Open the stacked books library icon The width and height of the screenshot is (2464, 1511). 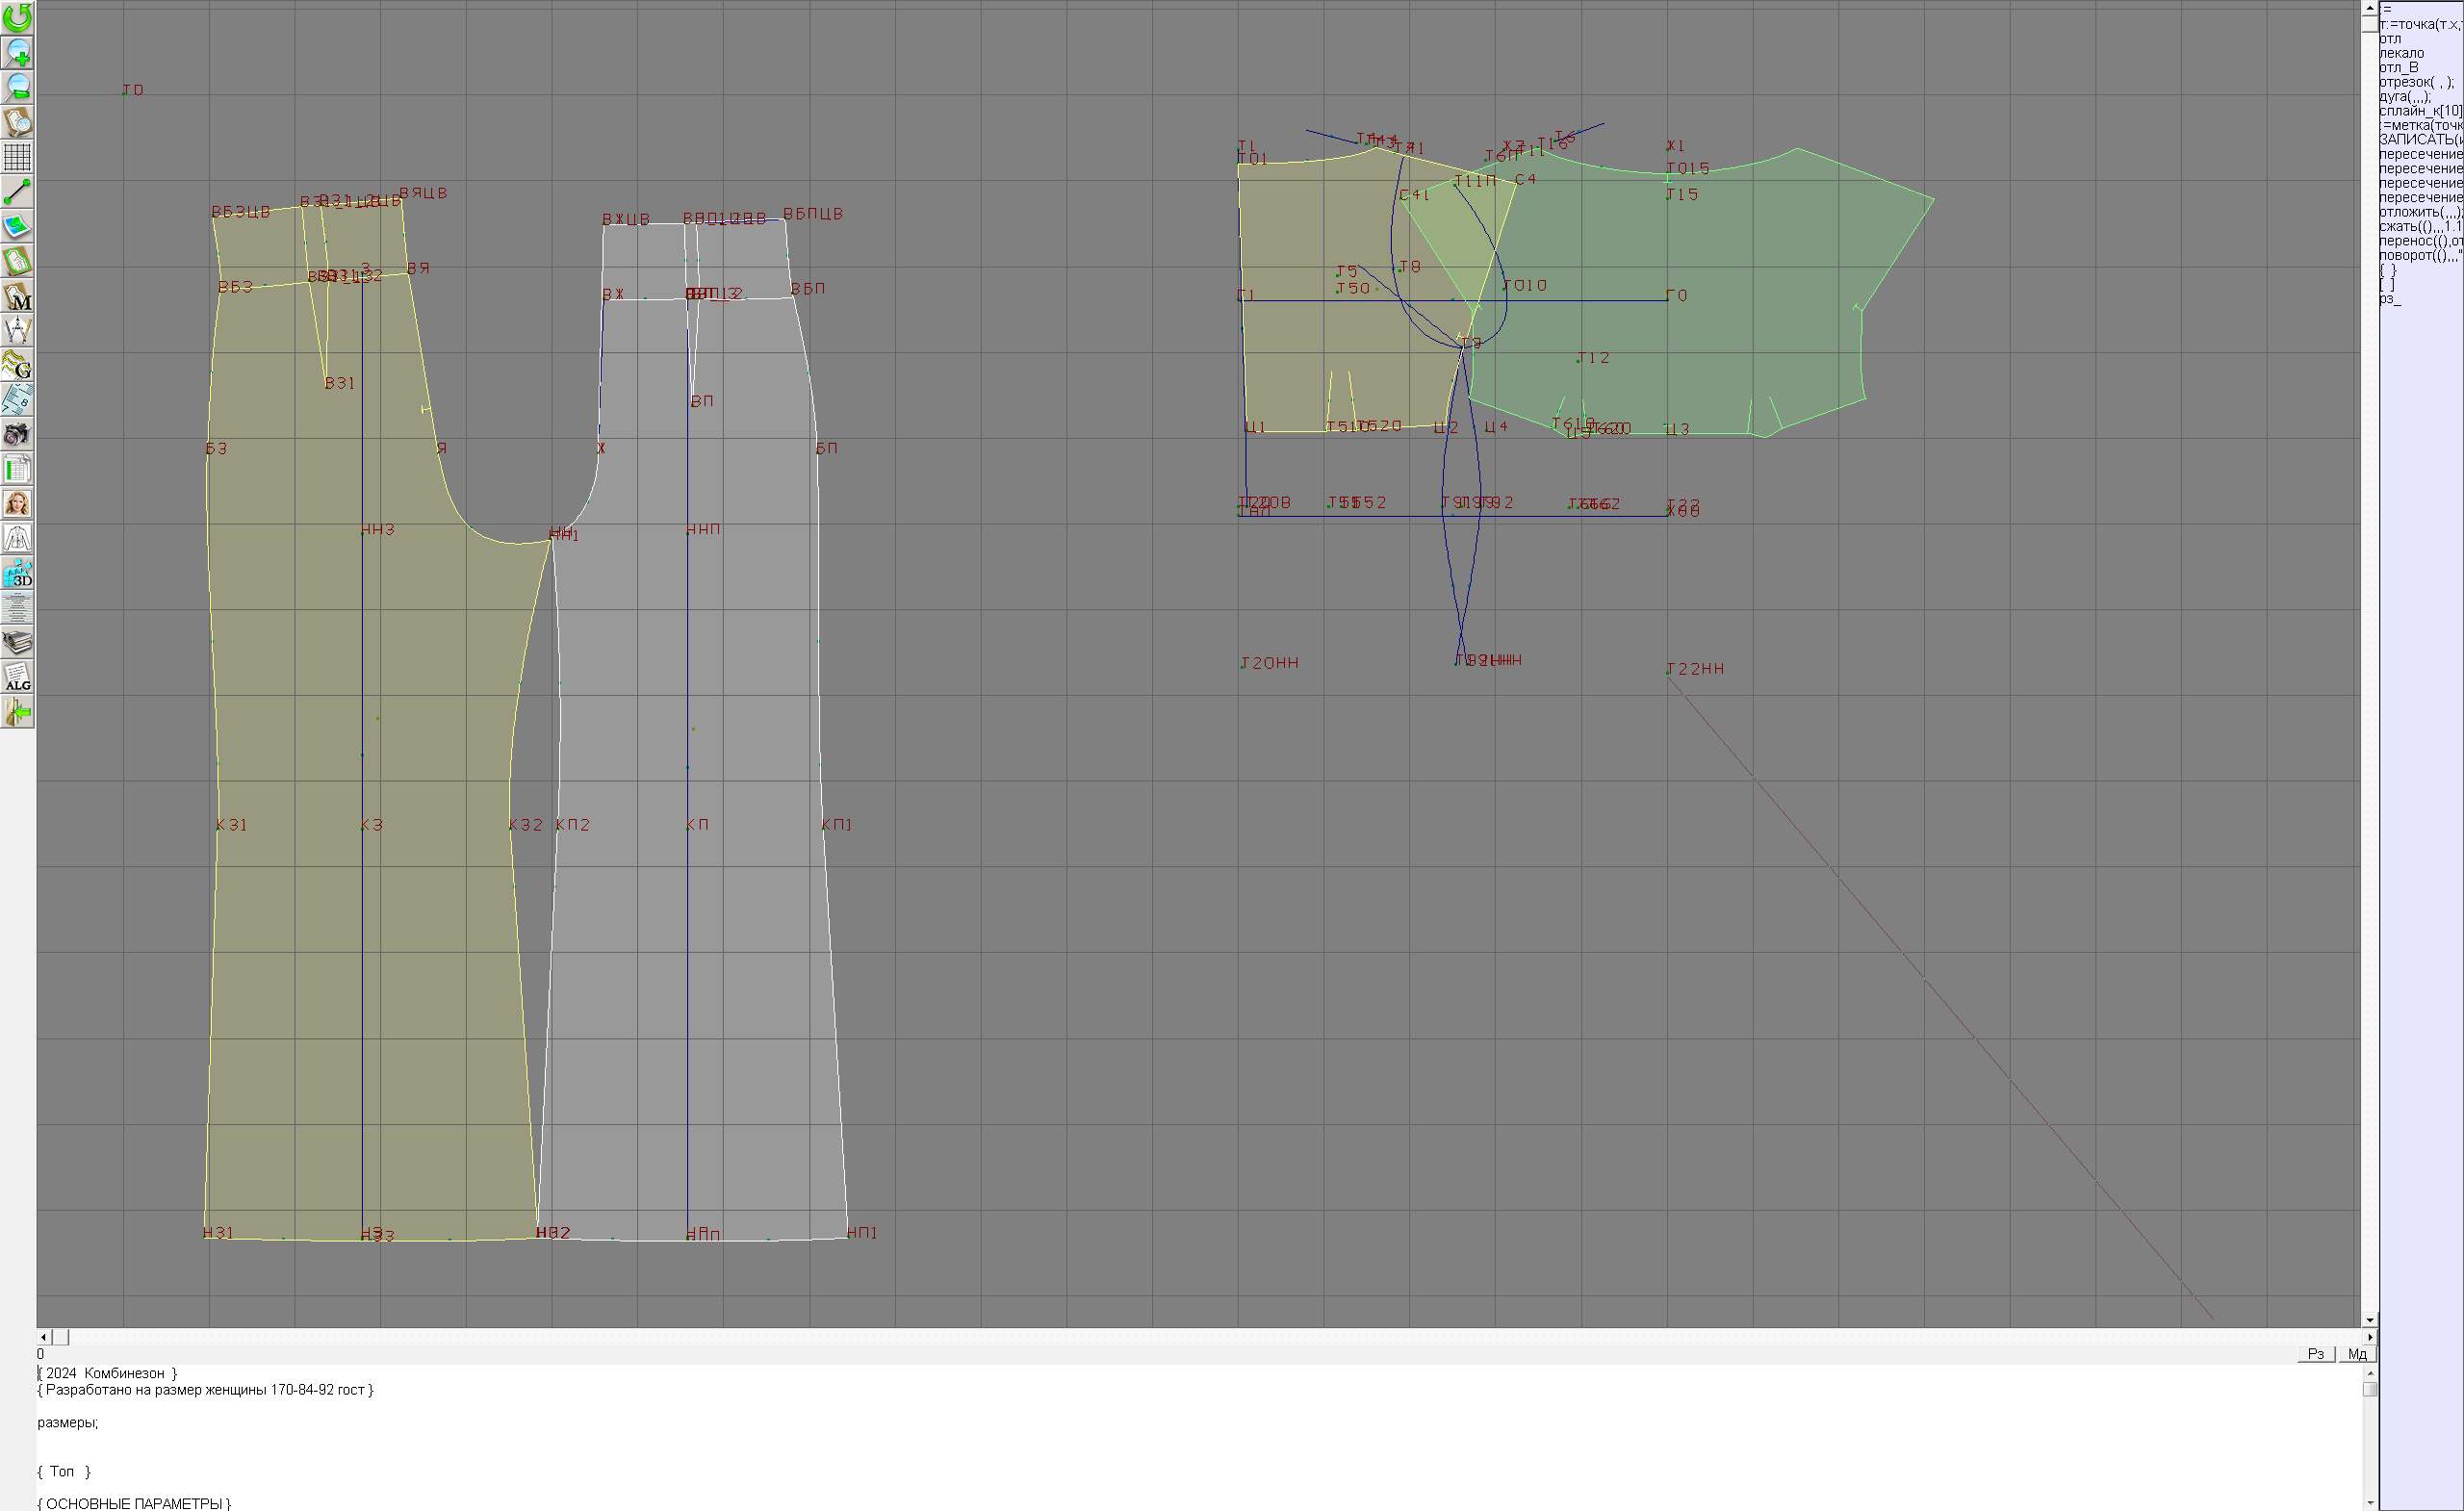[17, 642]
